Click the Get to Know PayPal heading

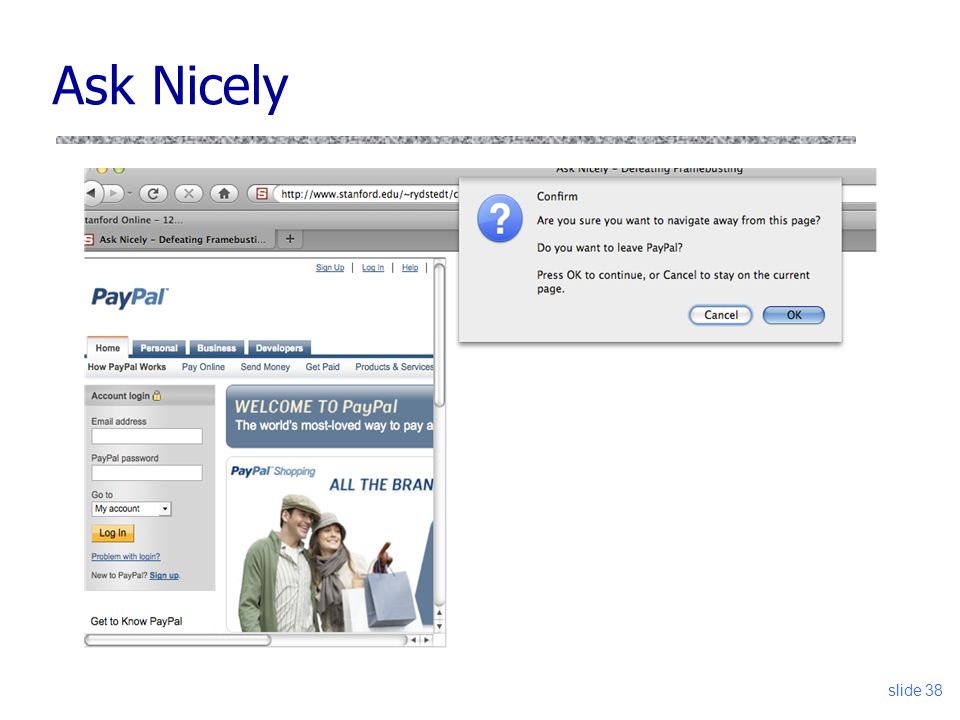(x=137, y=621)
